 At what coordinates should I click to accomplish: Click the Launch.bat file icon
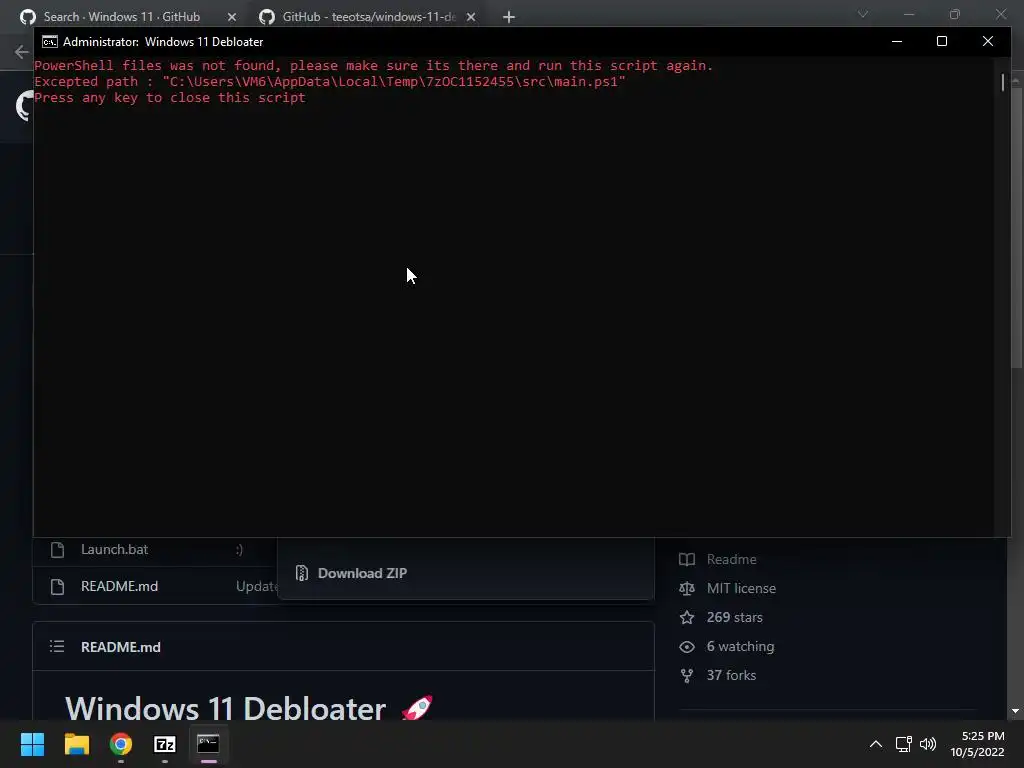click(57, 550)
